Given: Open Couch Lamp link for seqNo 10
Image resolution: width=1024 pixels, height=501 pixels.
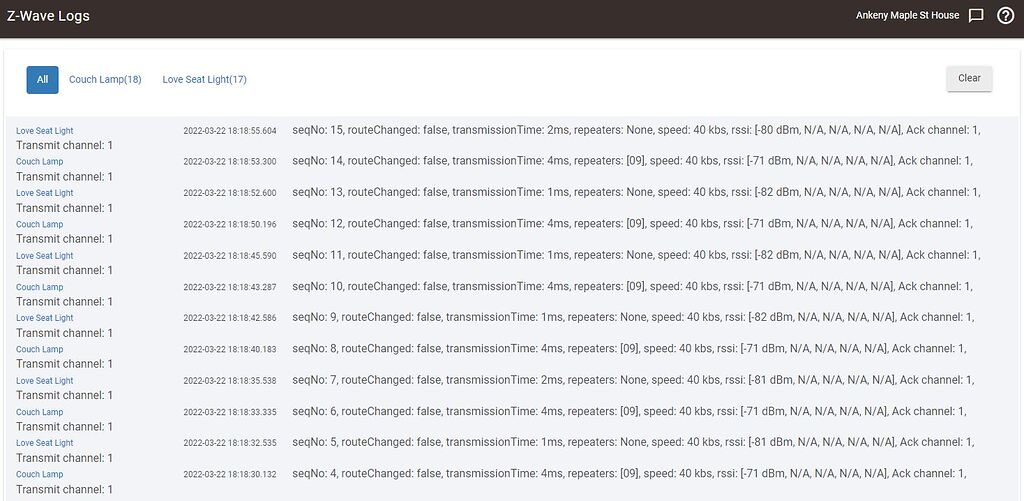Looking at the screenshot, I should 39,287.
